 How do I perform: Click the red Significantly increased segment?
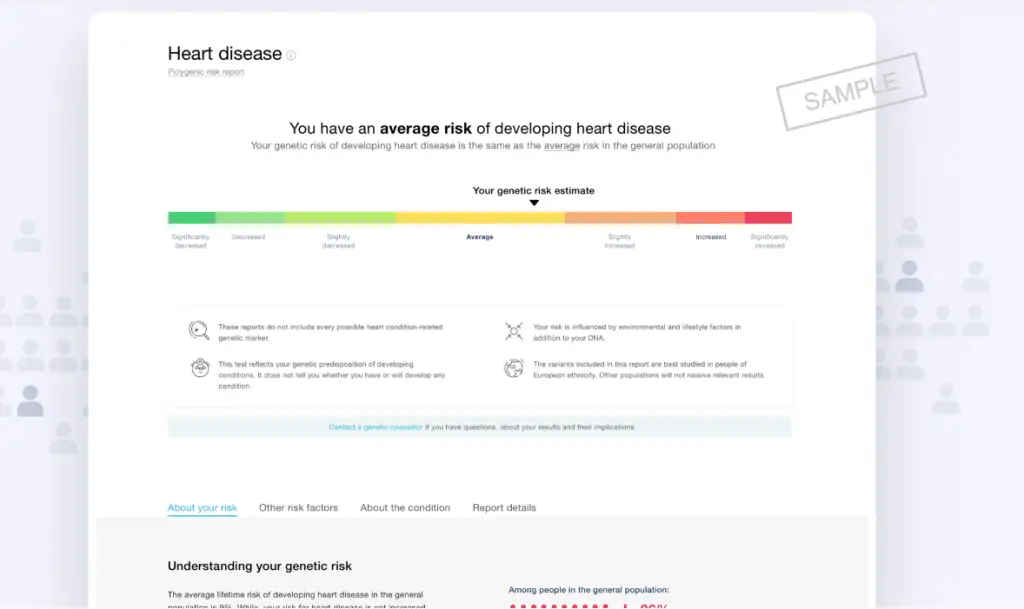(768, 217)
